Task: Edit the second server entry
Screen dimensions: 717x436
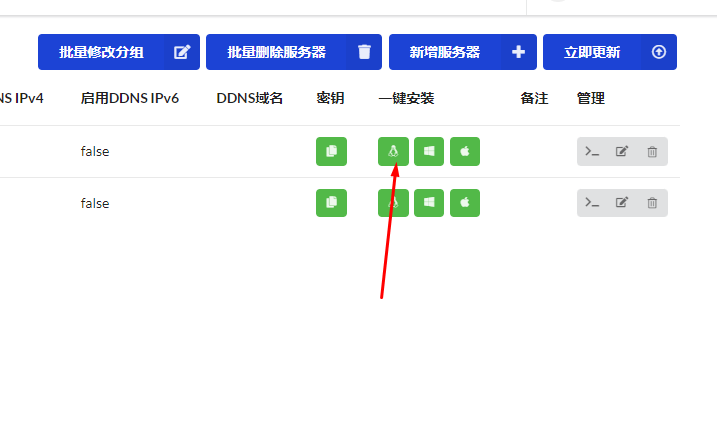Action: (x=622, y=203)
